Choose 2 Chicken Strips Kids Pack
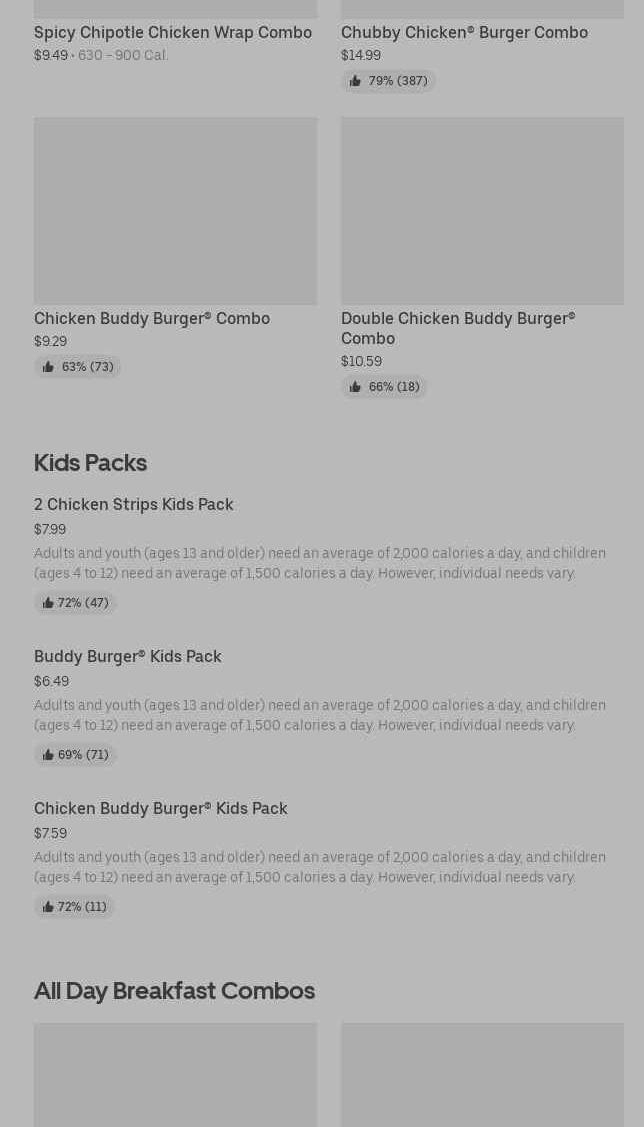 coord(134,504)
